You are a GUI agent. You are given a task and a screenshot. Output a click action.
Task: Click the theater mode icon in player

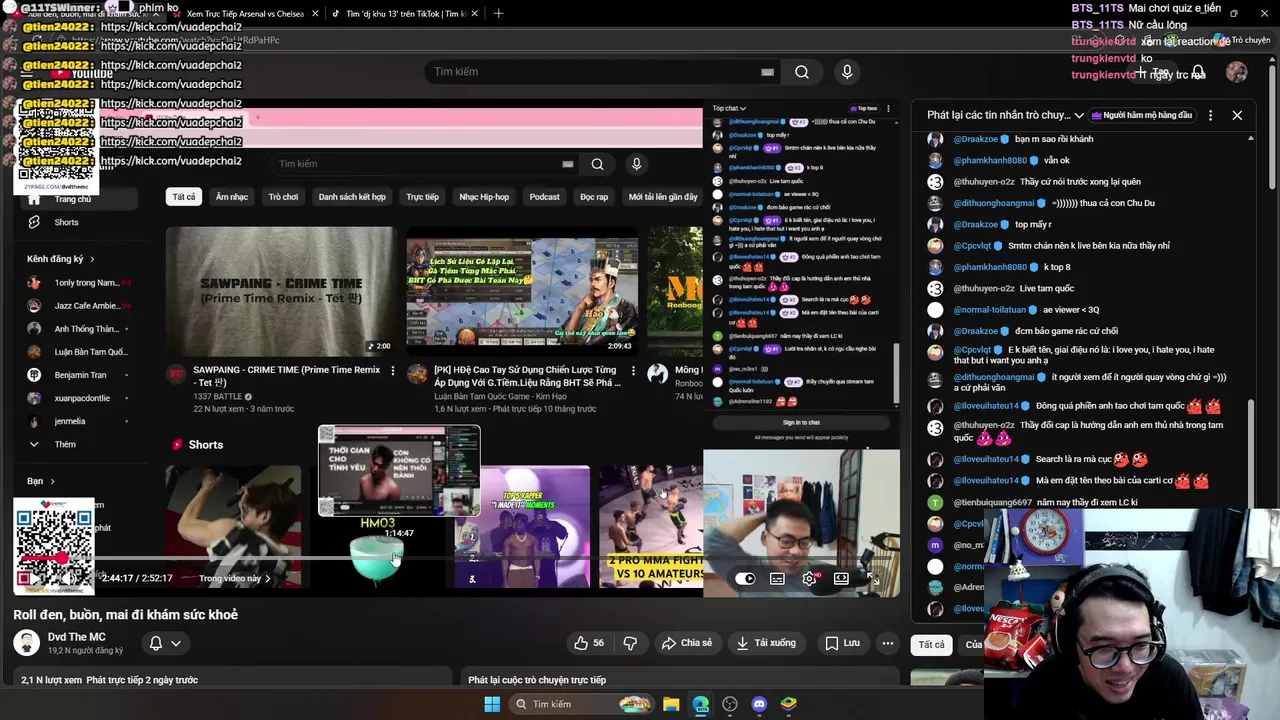[x=841, y=578]
